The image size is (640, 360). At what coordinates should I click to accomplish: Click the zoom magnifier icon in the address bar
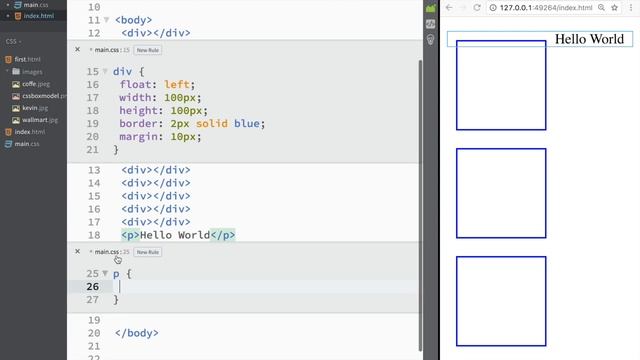point(601,7)
